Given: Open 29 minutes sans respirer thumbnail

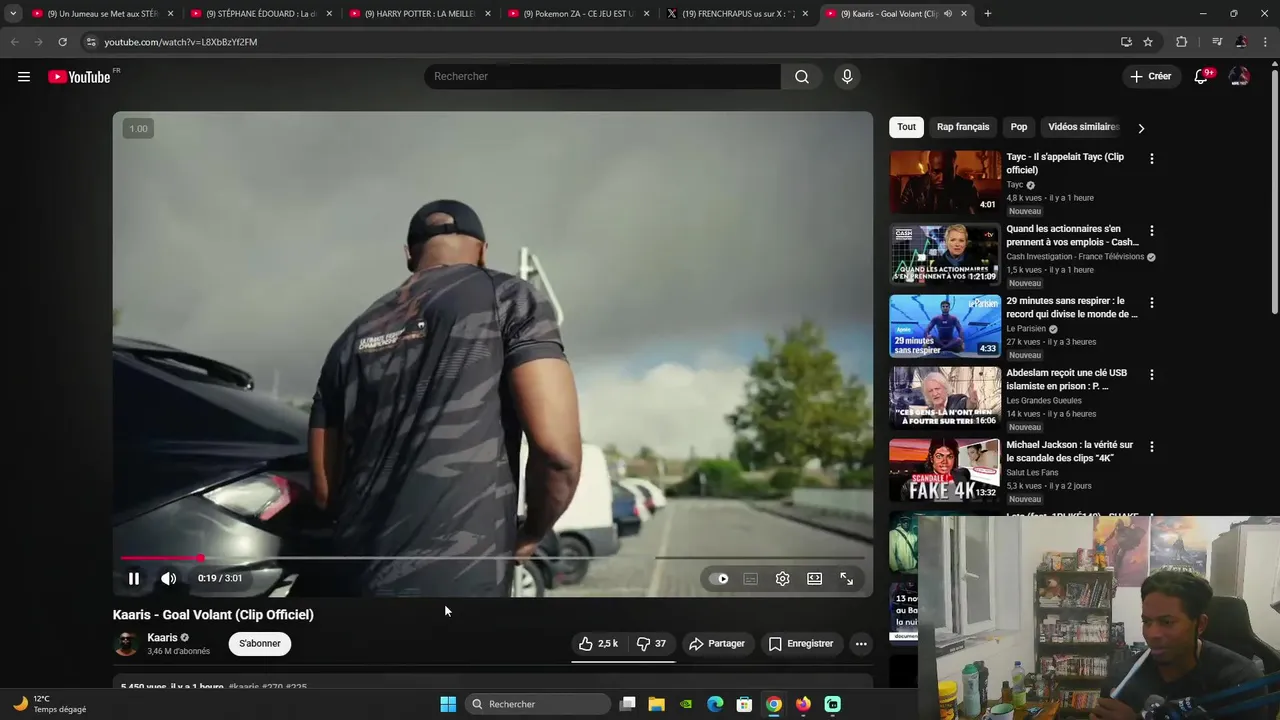Looking at the screenshot, I should point(945,326).
